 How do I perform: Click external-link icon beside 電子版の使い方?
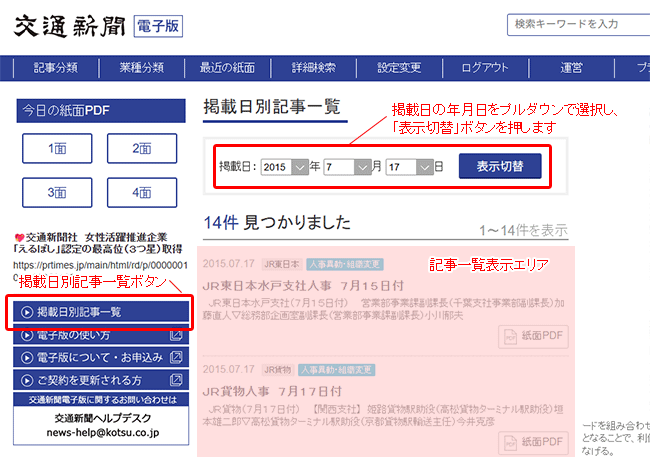(x=177, y=334)
